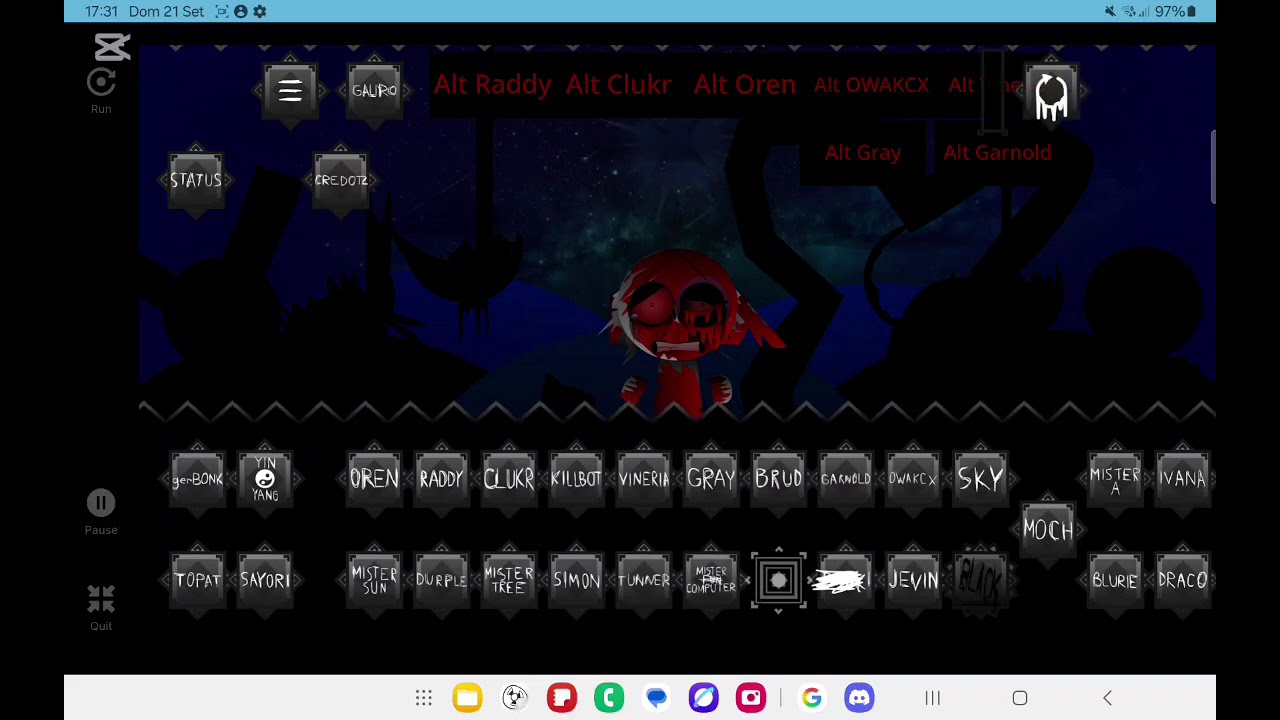Open the Google app in taskbar

click(x=811, y=698)
